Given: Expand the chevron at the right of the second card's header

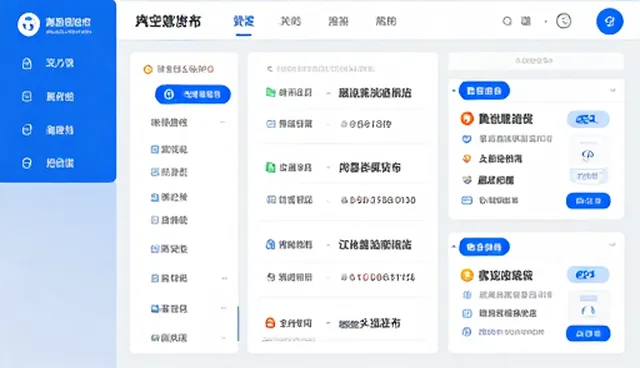Looking at the screenshot, I should (x=612, y=245).
